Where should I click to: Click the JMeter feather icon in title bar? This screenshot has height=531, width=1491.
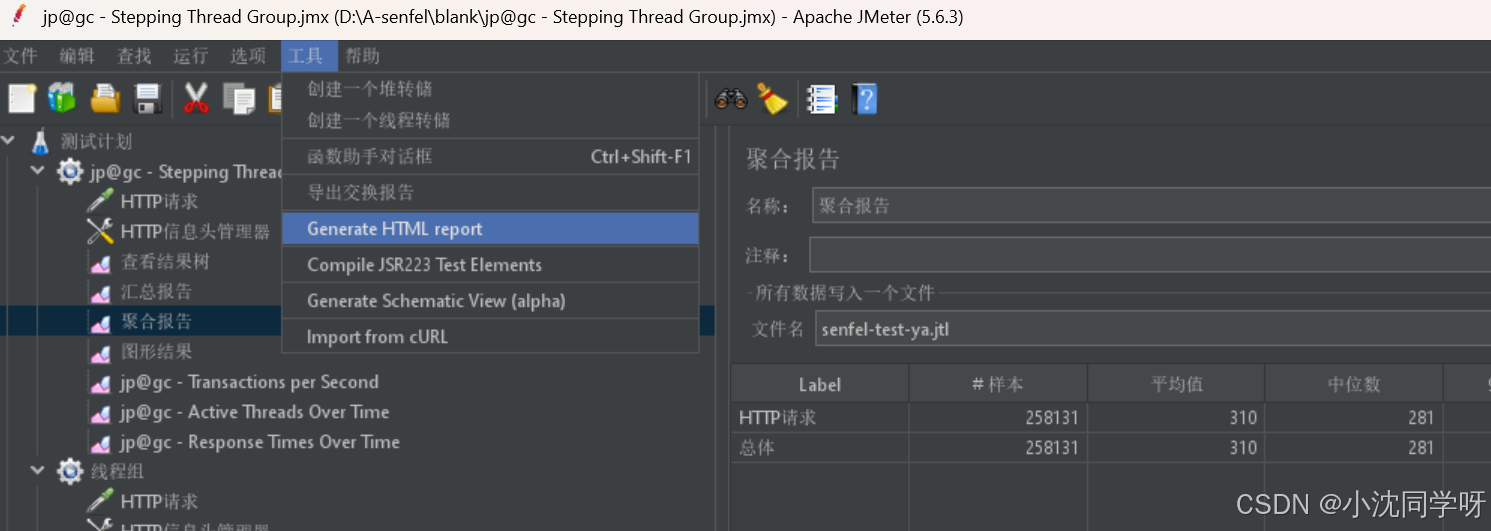click(18, 16)
